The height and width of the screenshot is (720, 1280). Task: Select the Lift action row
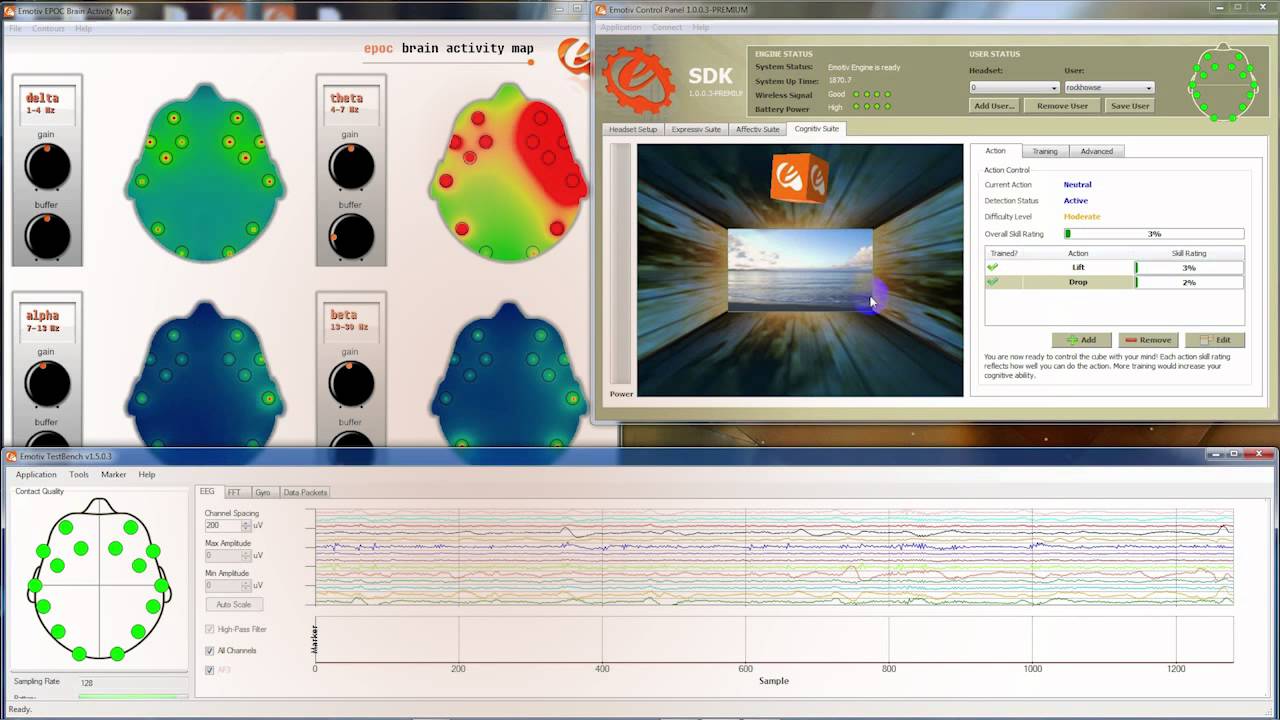click(x=1114, y=268)
